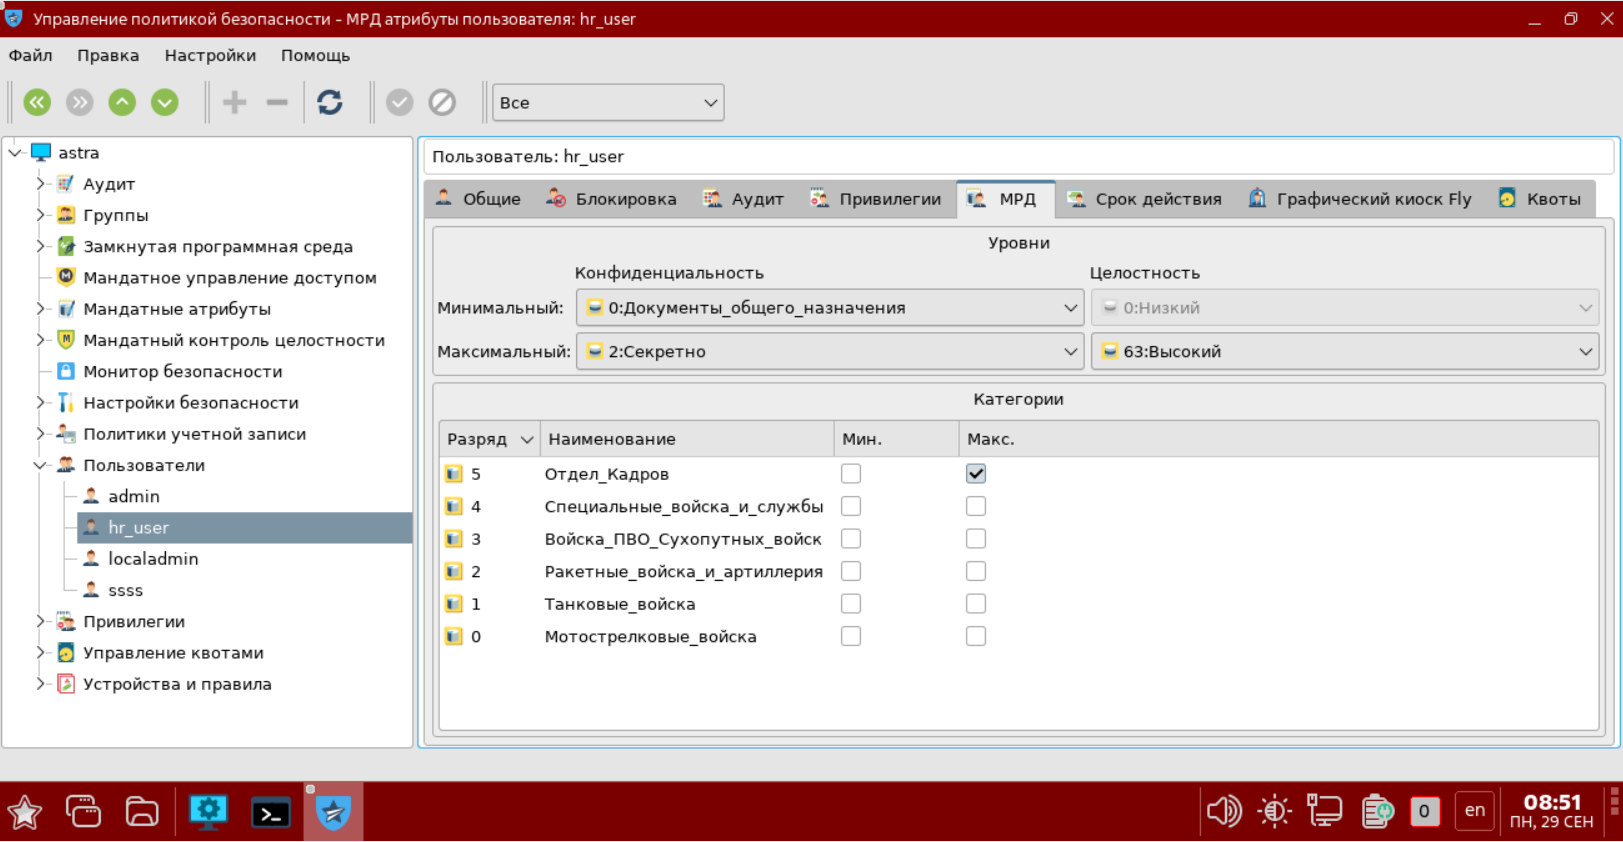Expand the Мандатные атрибуты tree node
The width and height of the screenshot is (1623, 842).
click(x=41, y=309)
